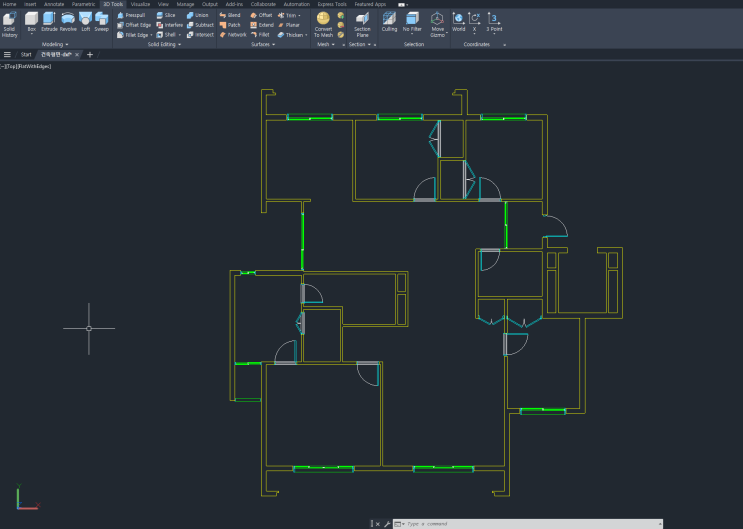
Task: Switch to the Start file tab
Action: coord(26,55)
